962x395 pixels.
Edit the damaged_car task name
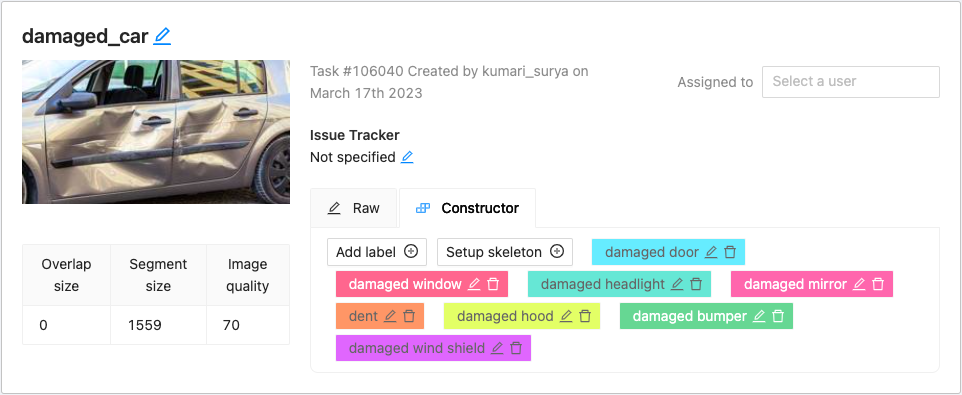point(162,37)
